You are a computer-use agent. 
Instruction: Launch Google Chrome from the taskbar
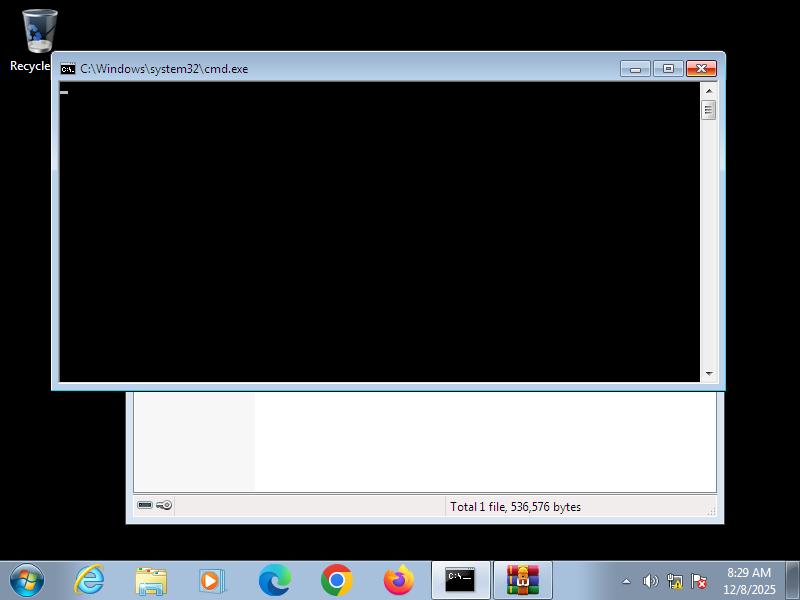coord(337,580)
